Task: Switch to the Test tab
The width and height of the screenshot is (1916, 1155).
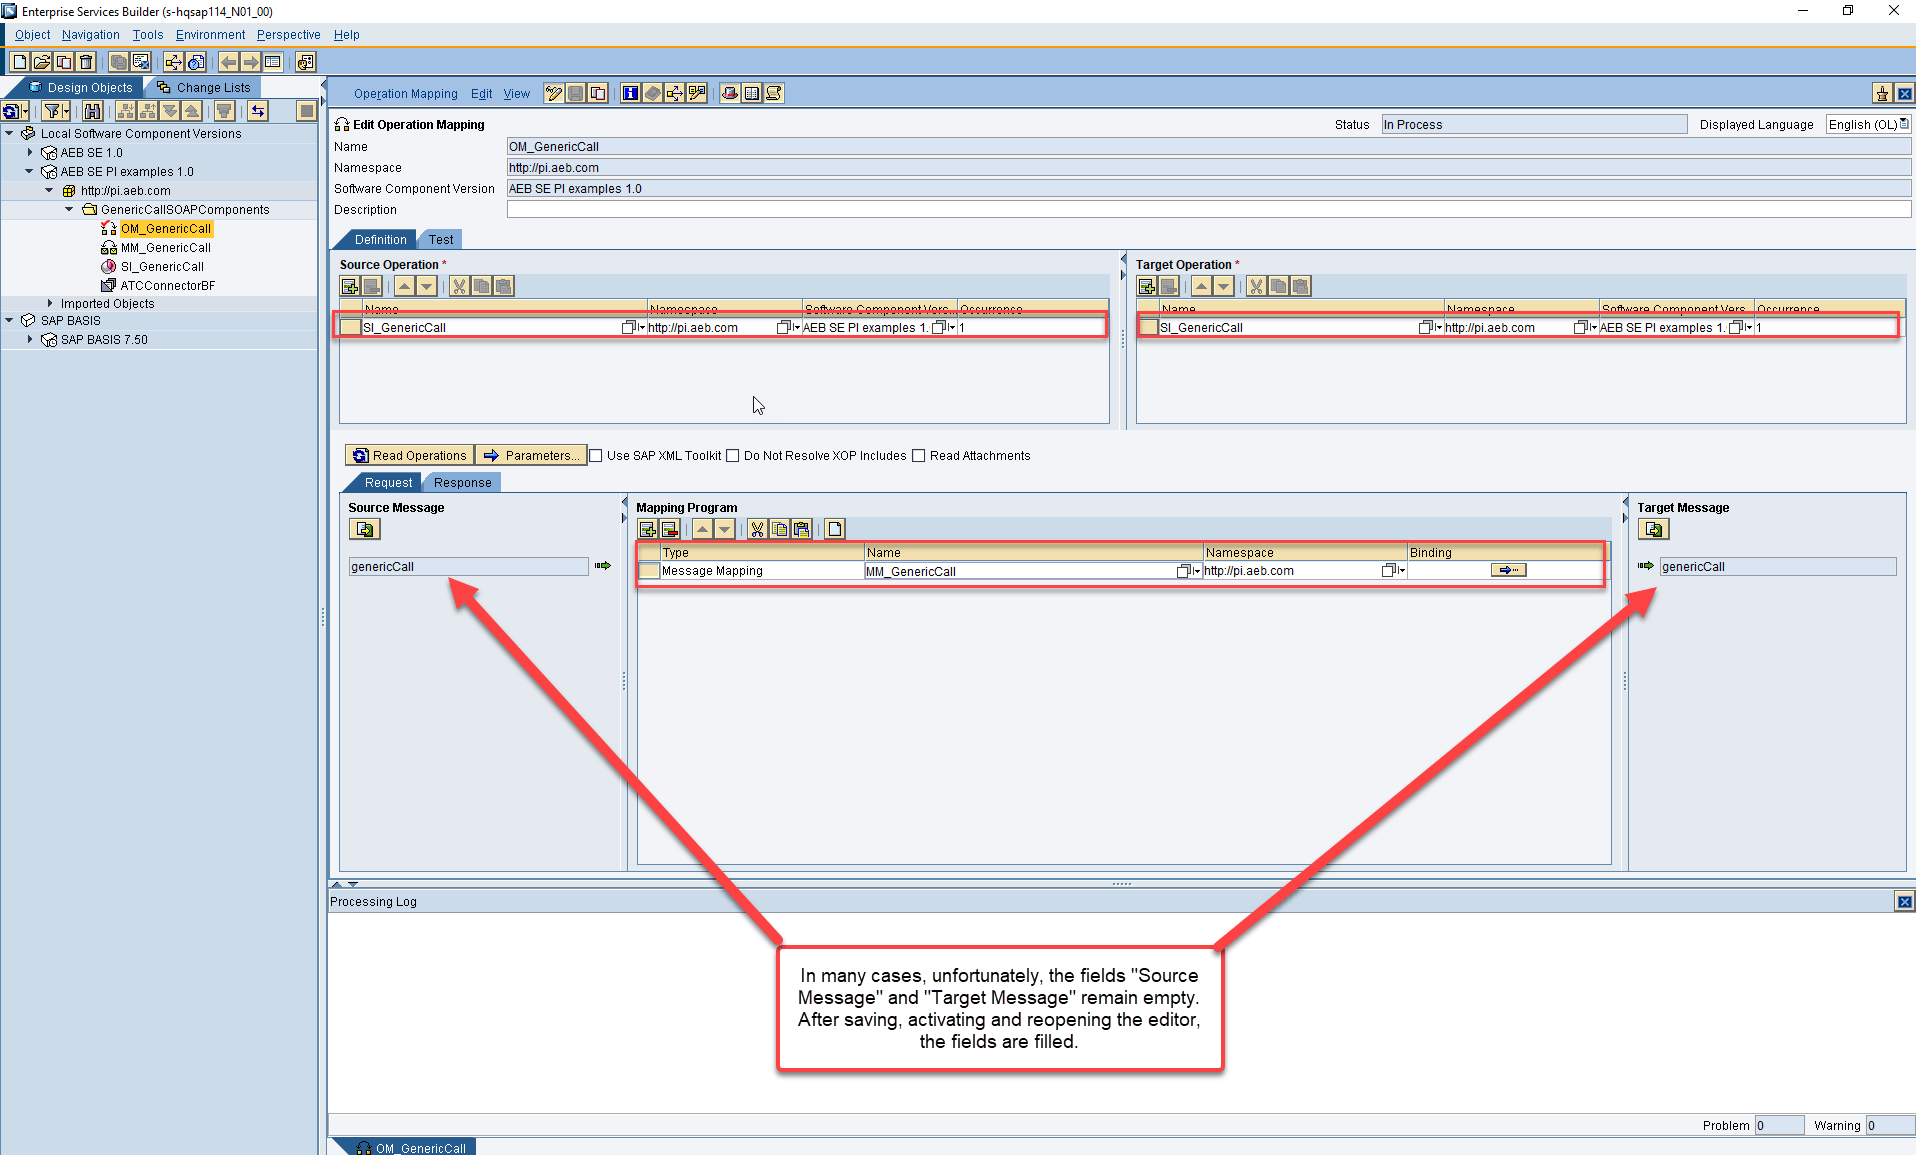Action: tap(439, 239)
